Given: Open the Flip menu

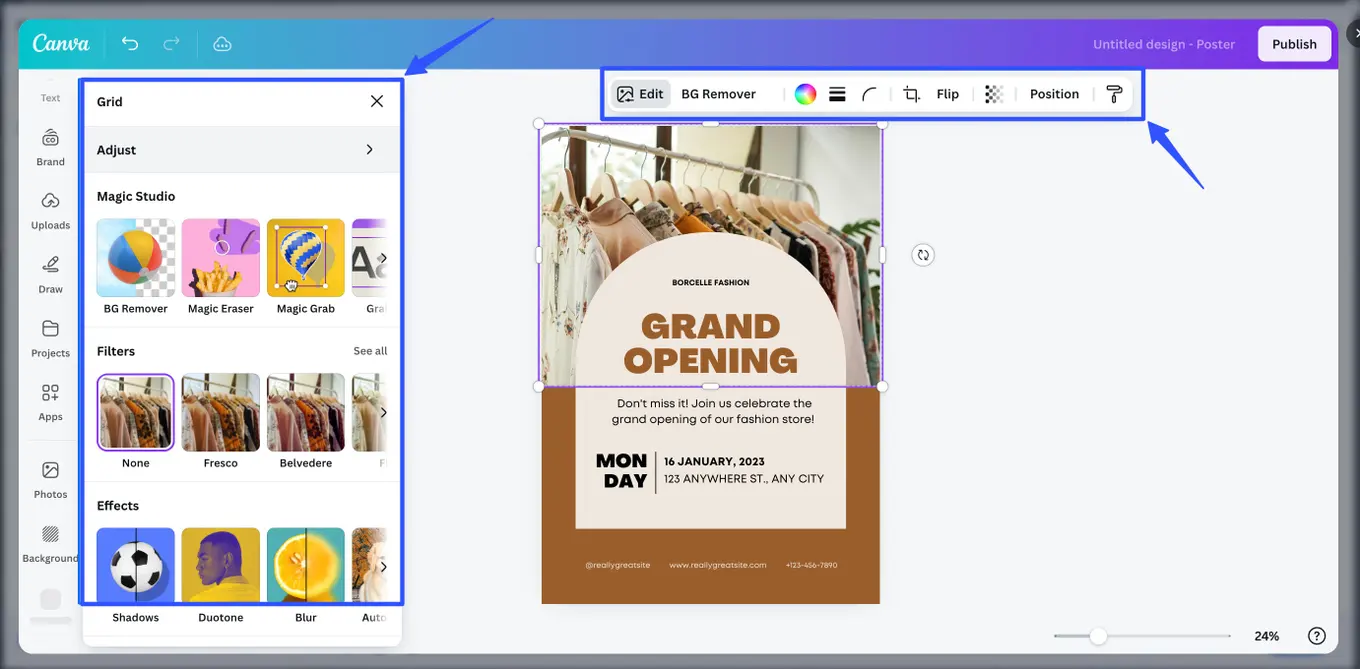Looking at the screenshot, I should click(947, 94).
